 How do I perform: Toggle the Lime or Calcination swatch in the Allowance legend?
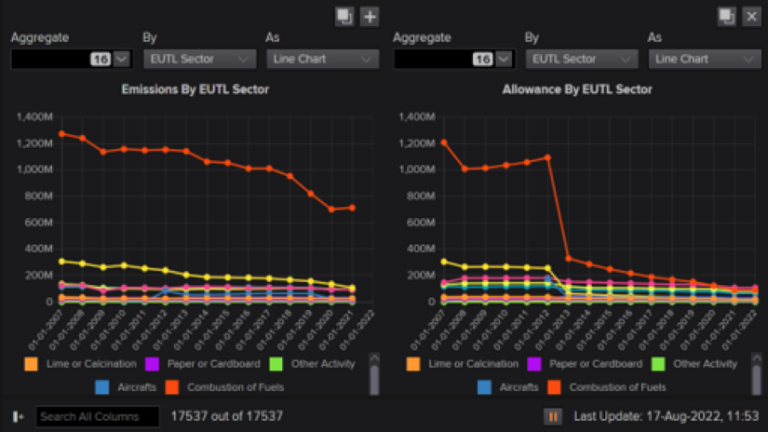coord(413,364)
